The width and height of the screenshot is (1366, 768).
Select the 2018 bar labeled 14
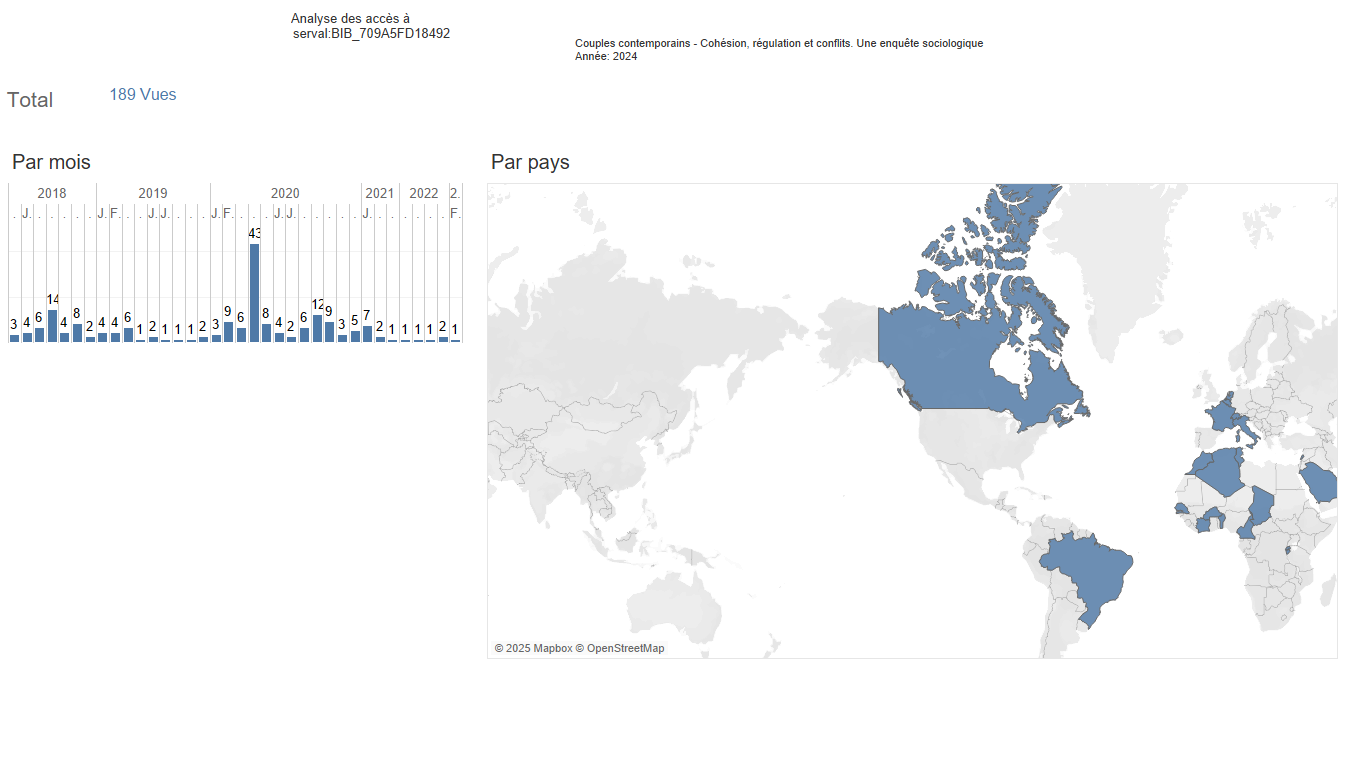click(x=53, y=325)
